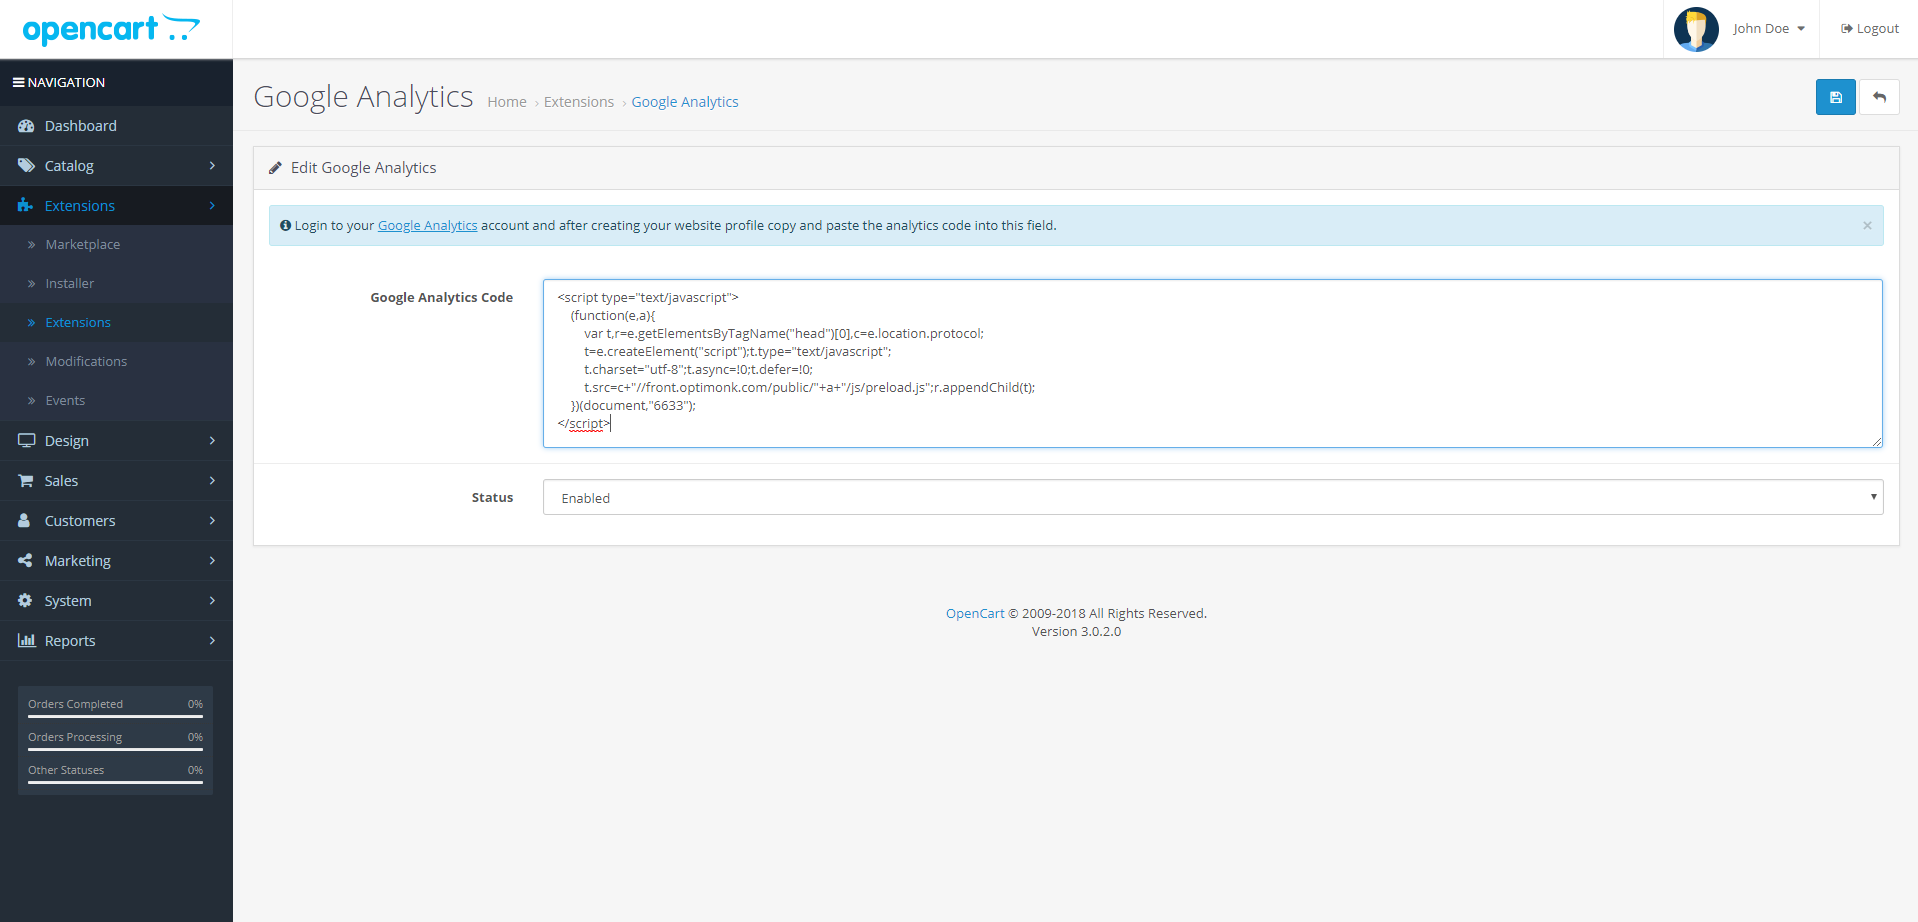Open the Status dropdown showing Enabled

[x=1213, y=497]
